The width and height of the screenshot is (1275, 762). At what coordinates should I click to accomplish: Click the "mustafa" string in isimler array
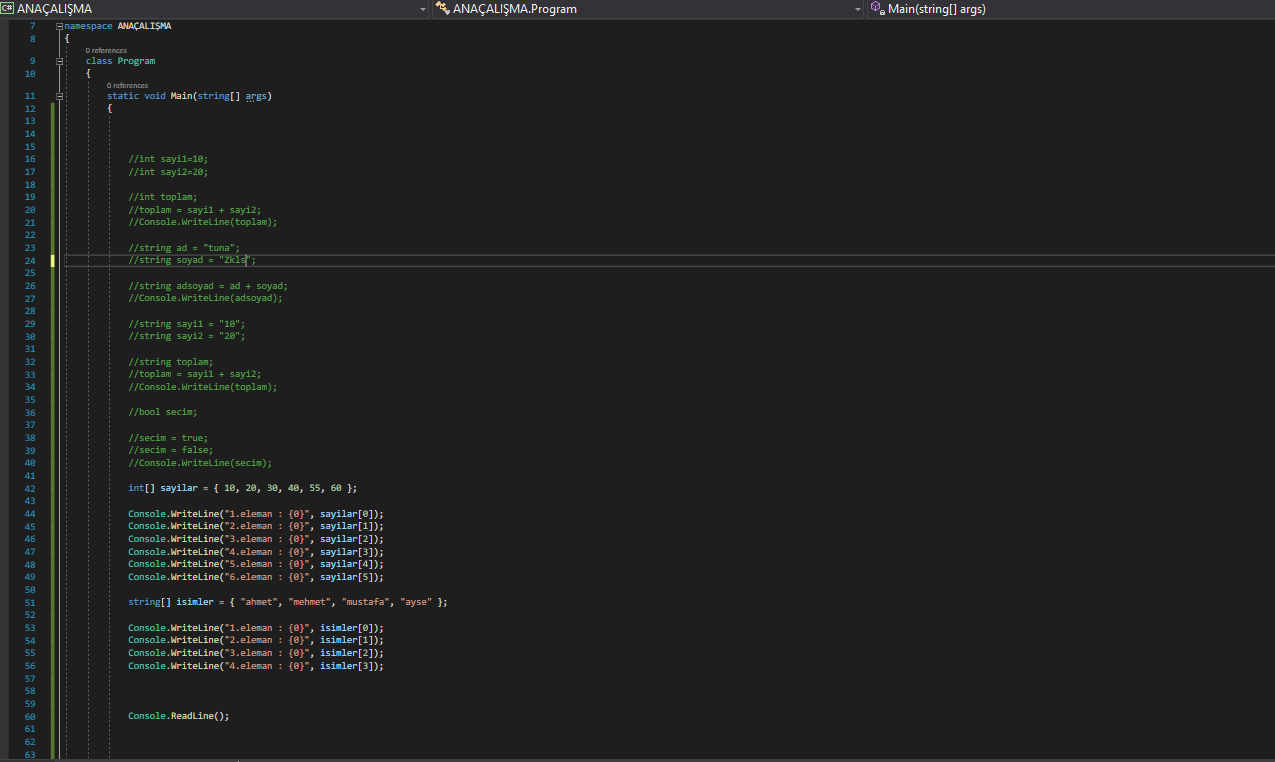pos(367,602)
